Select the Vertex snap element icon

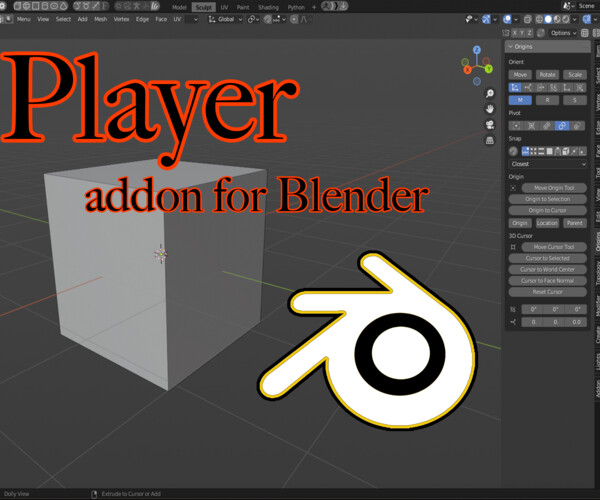533,151
